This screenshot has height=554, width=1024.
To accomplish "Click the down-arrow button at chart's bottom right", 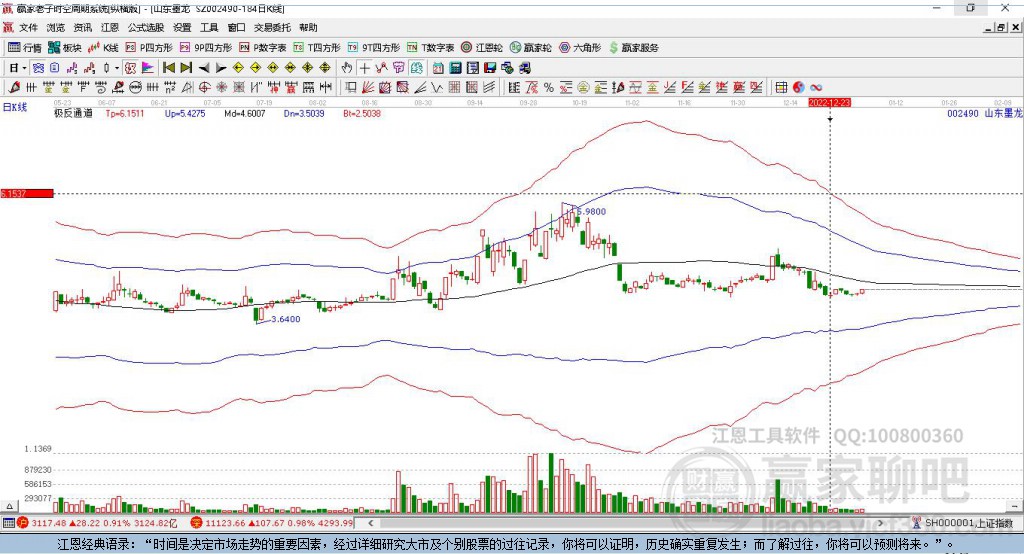I will (1016, 506).
